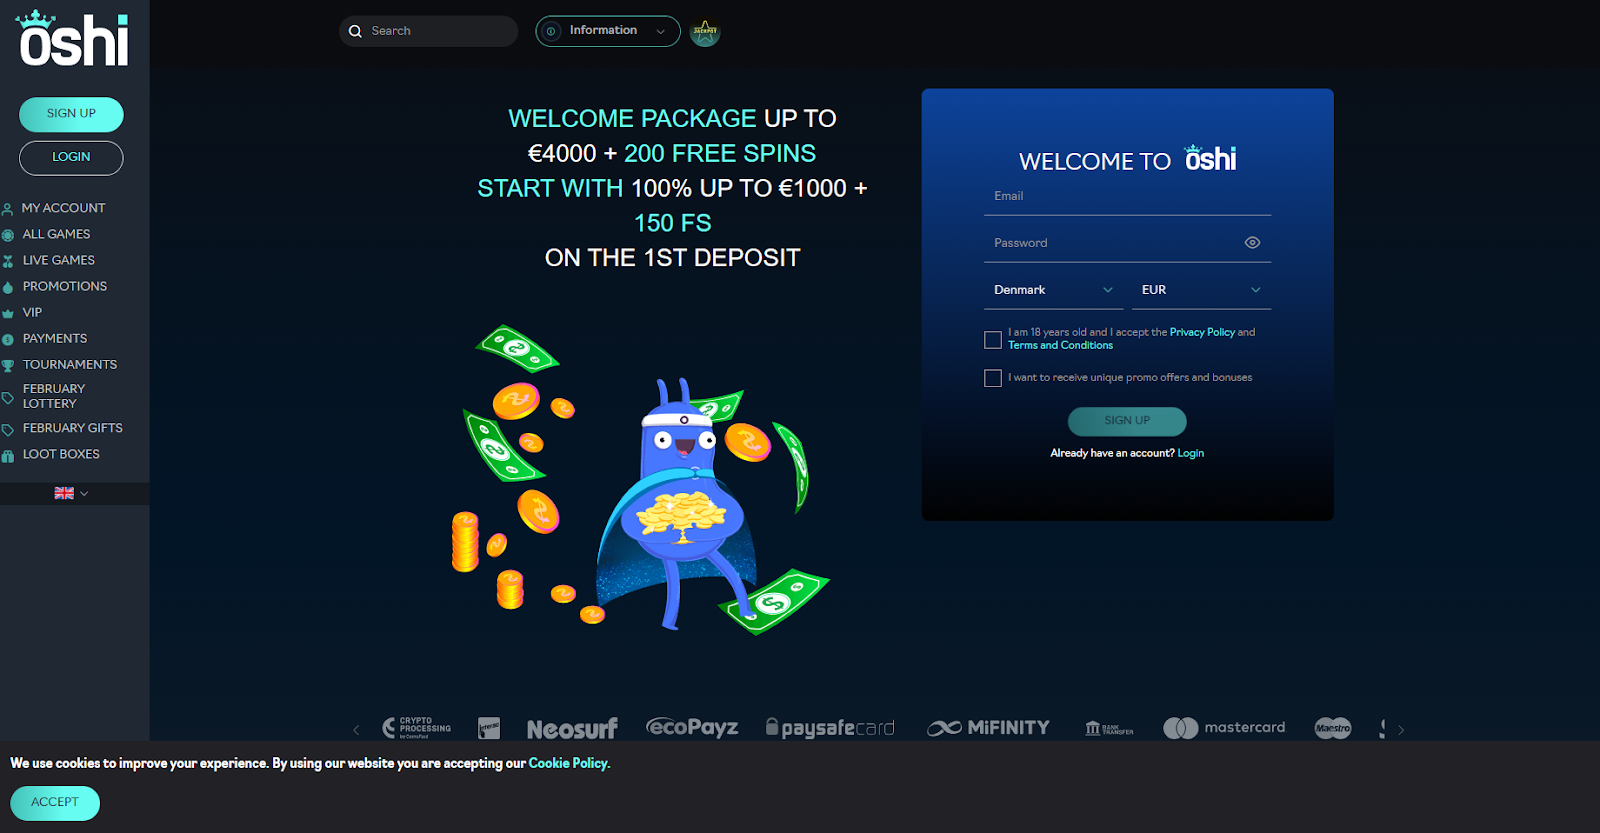Open the Privacy Policy link

pos(1202,332)
